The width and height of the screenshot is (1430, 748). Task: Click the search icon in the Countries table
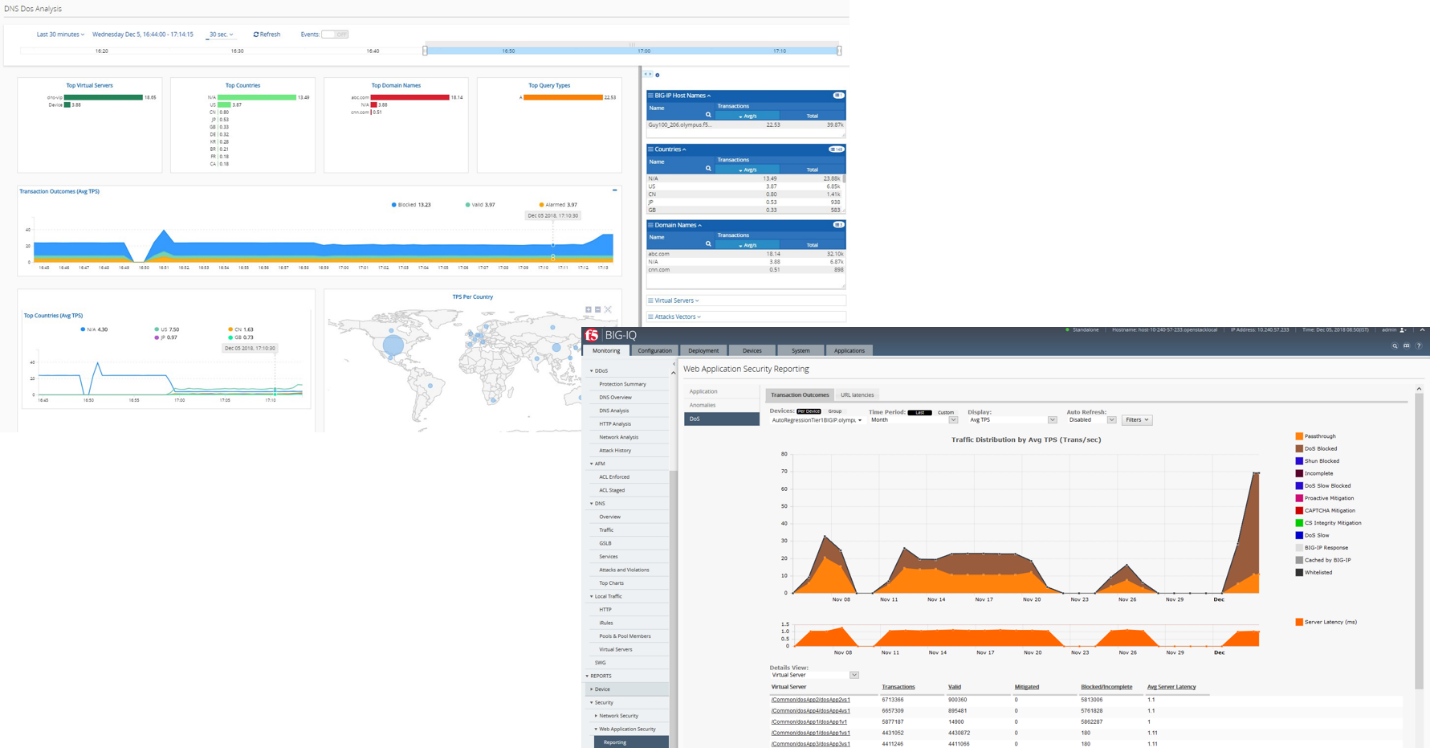pyautogui.click(x=708, y=169)
